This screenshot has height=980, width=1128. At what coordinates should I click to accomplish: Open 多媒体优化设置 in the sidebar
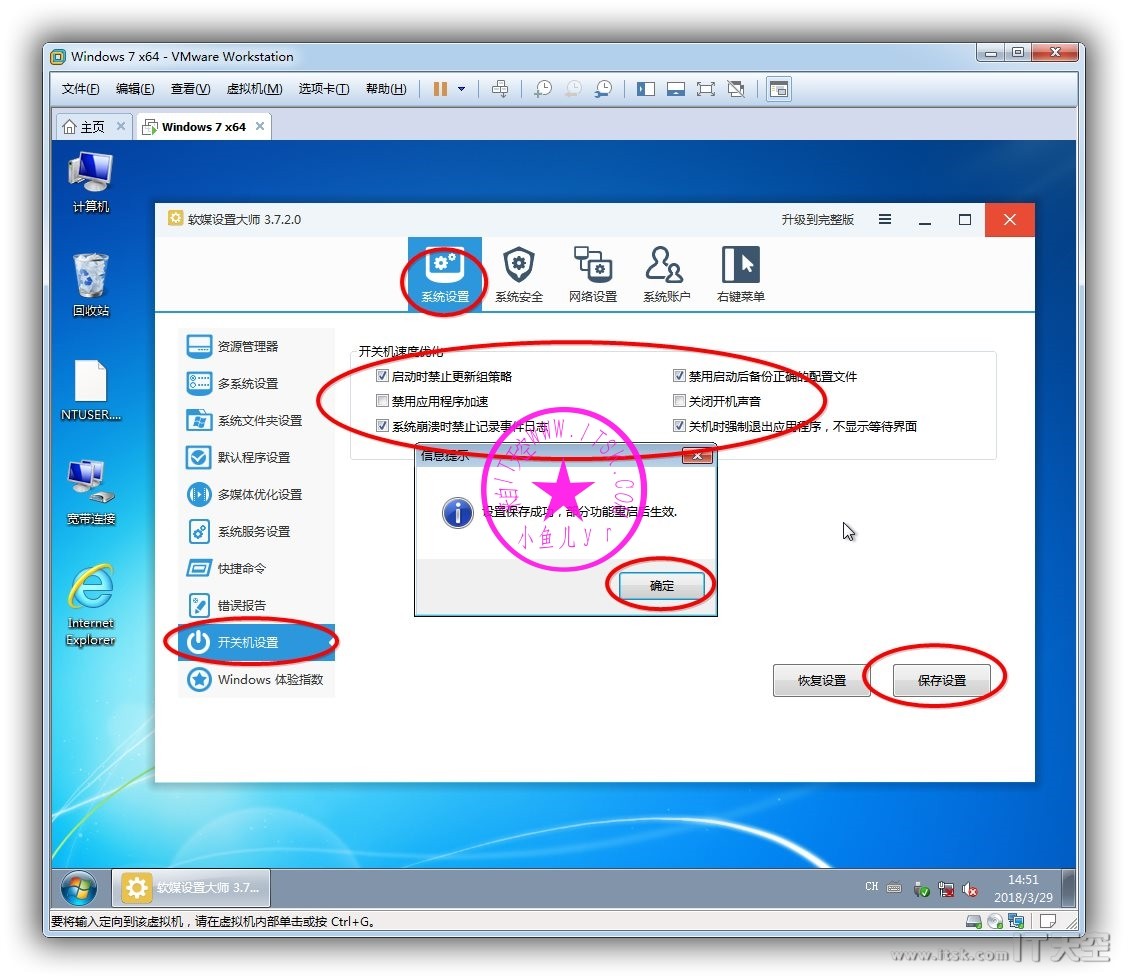(258, 495)
